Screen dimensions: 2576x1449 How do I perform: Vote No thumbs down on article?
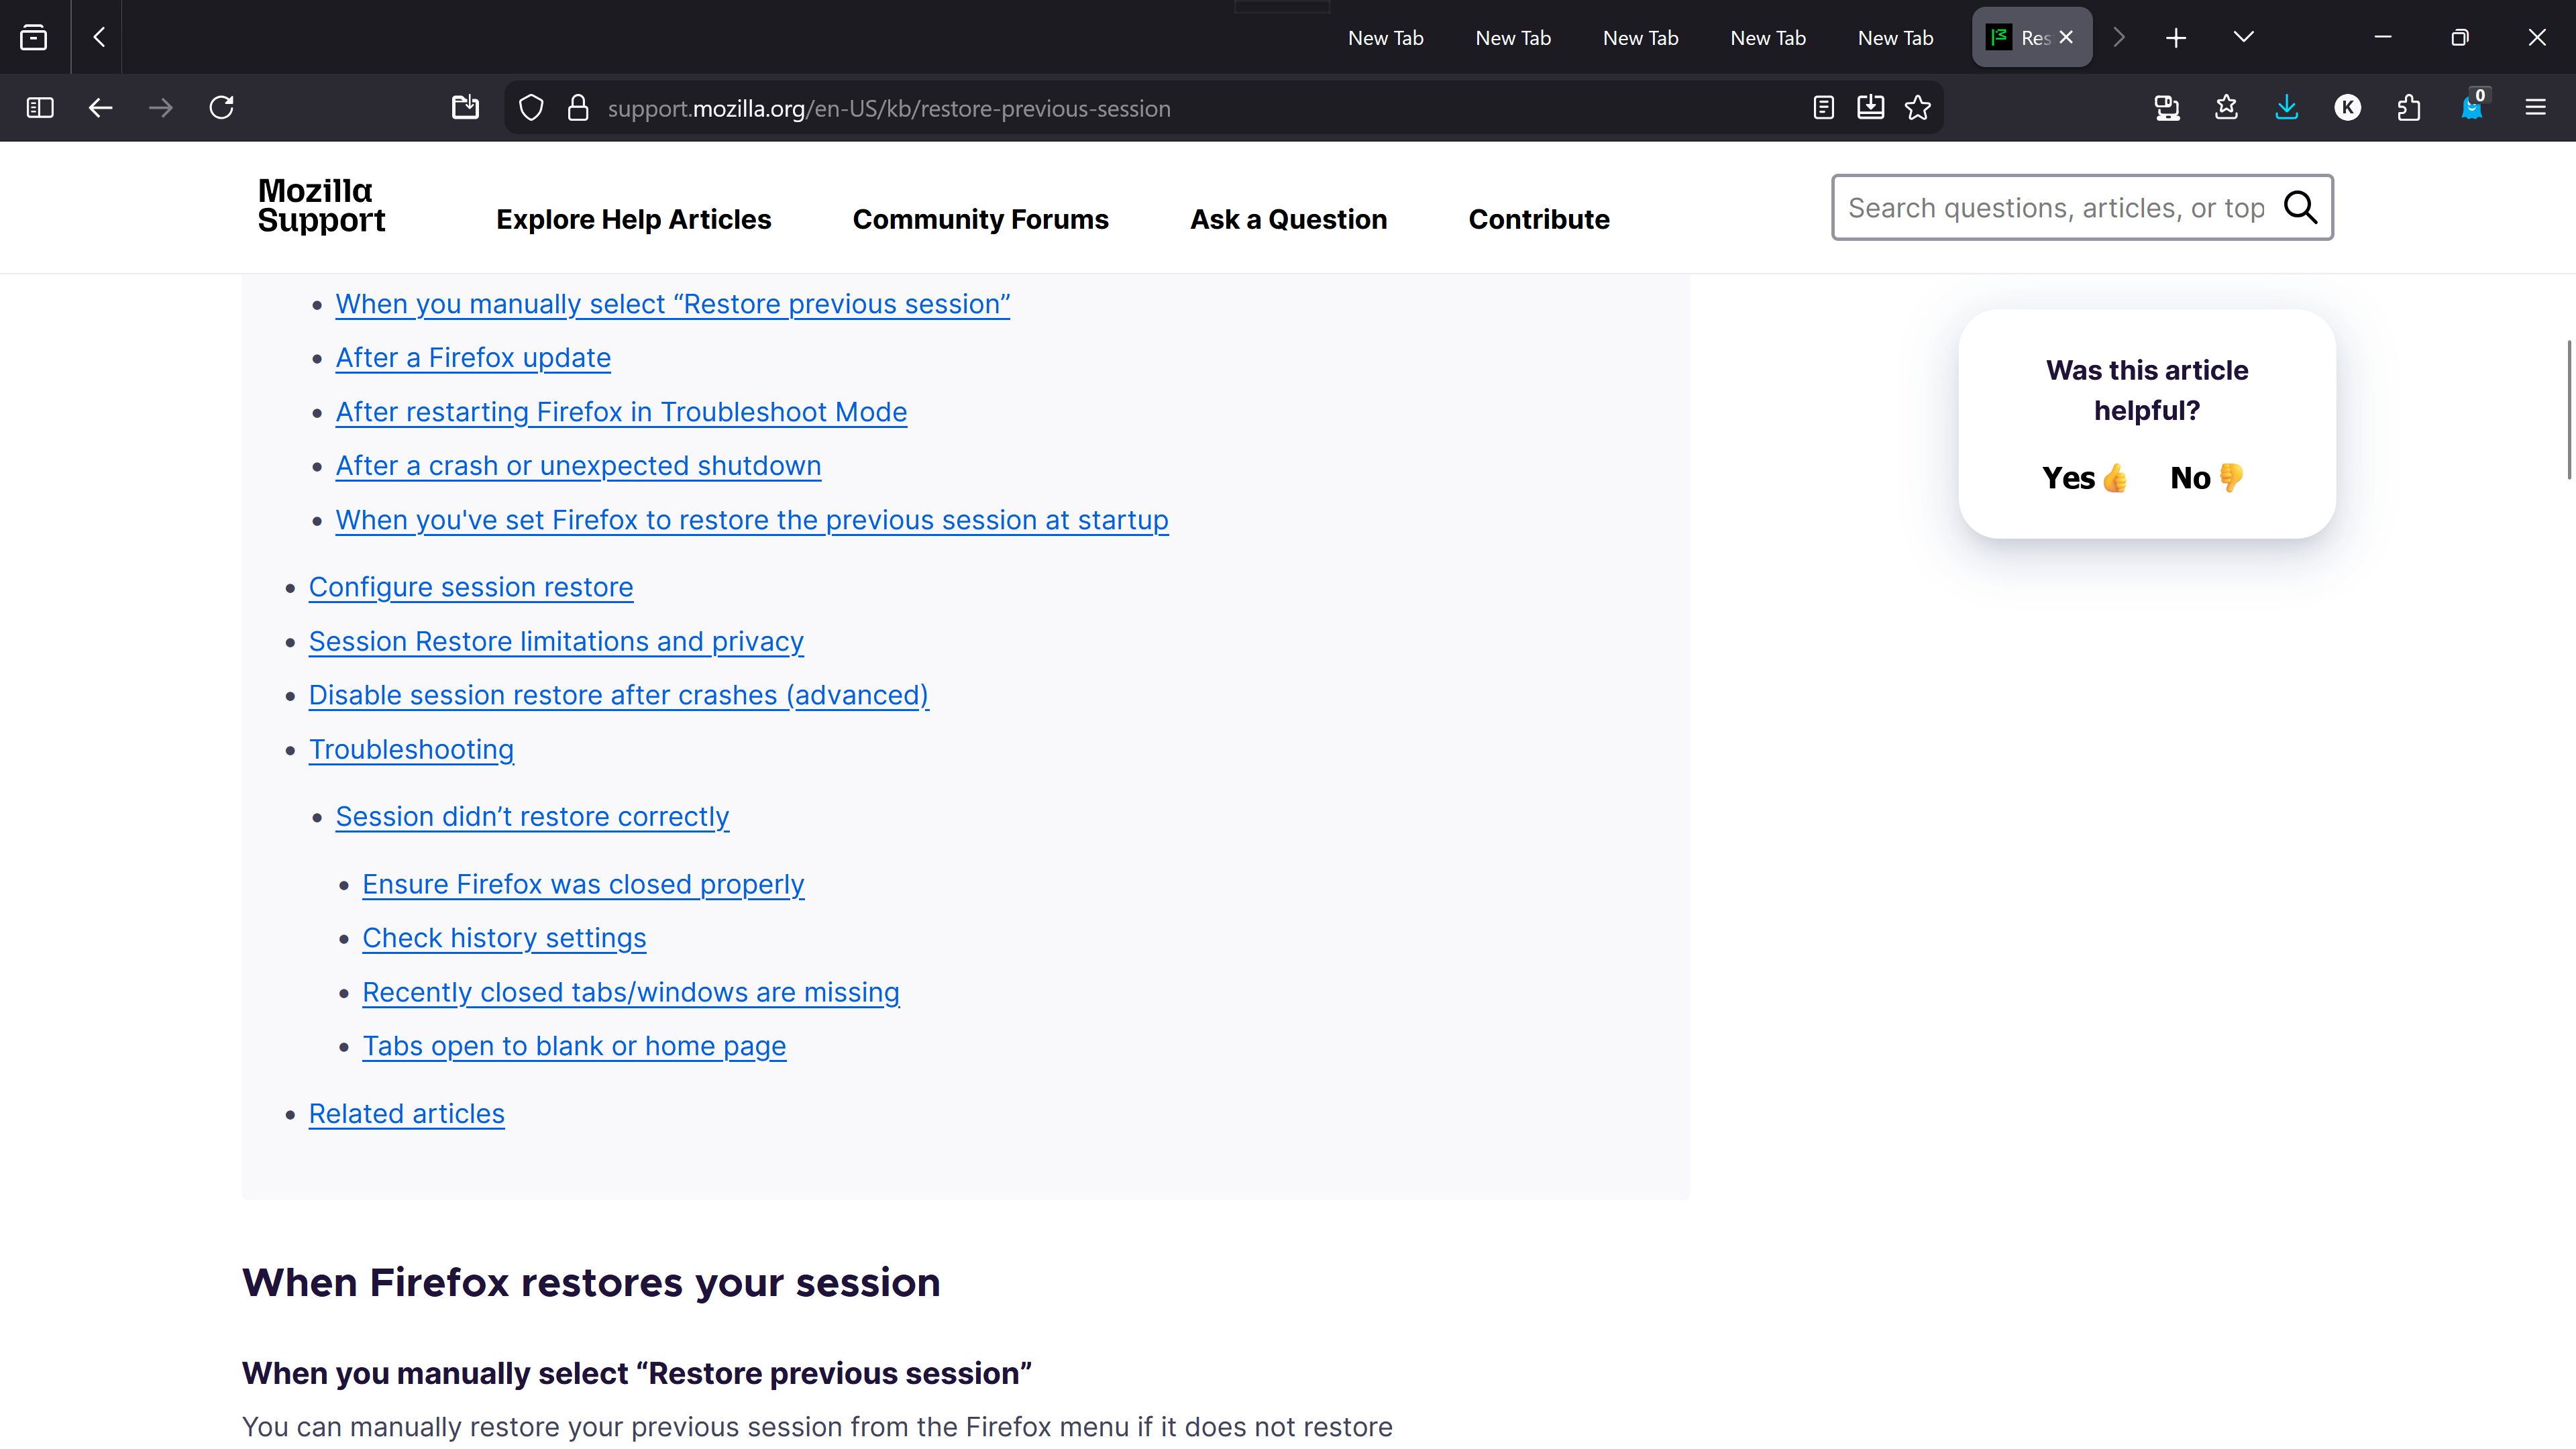pos(2206,478)
